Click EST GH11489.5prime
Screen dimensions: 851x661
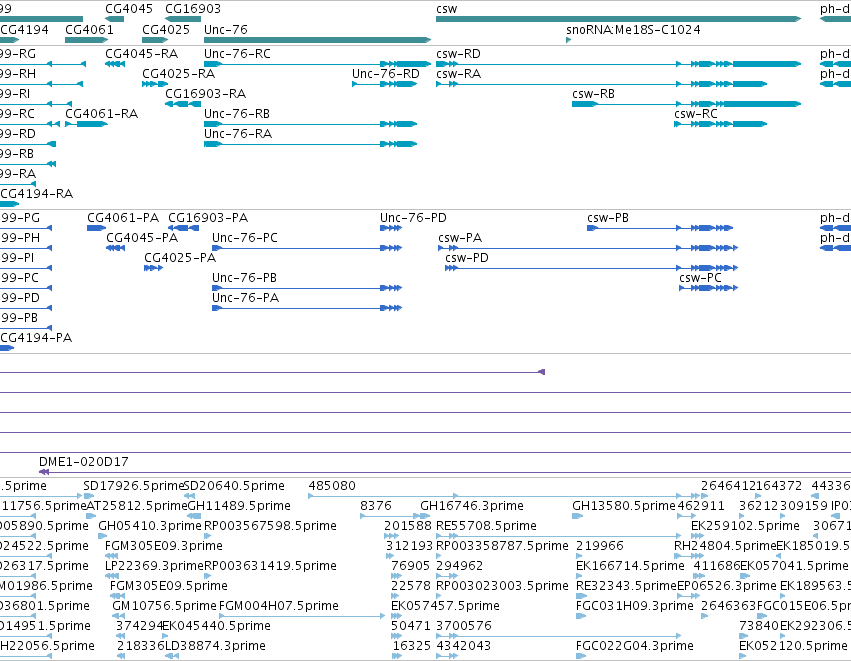tap(192, 516)
